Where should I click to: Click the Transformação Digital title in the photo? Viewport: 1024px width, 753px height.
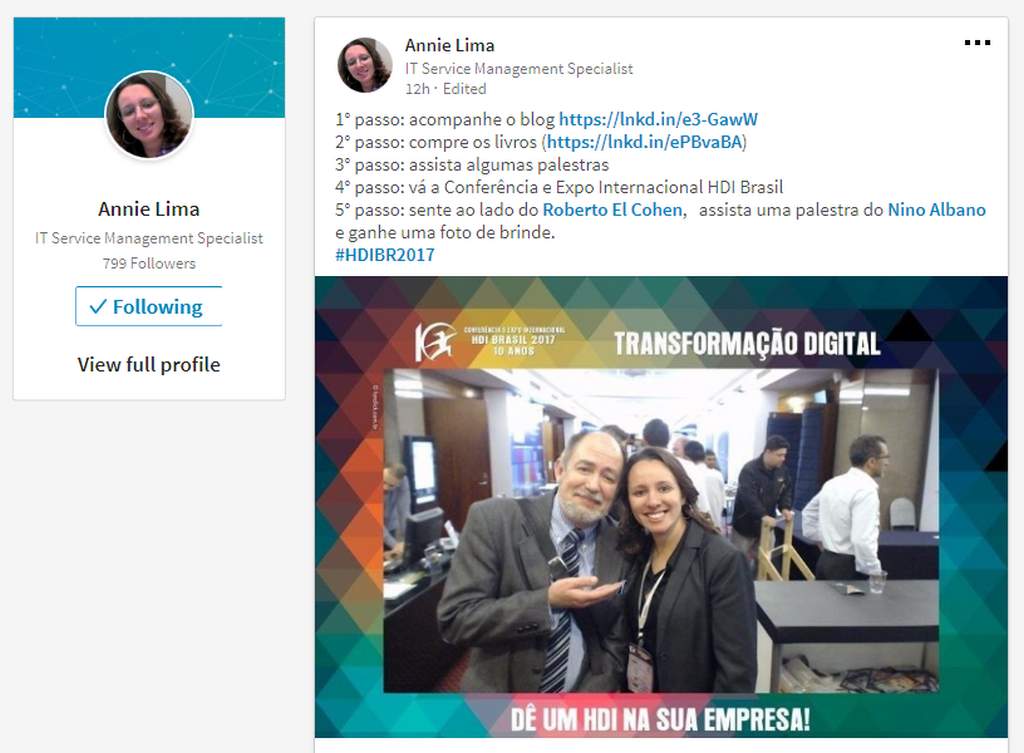click(x=747, y=344)
